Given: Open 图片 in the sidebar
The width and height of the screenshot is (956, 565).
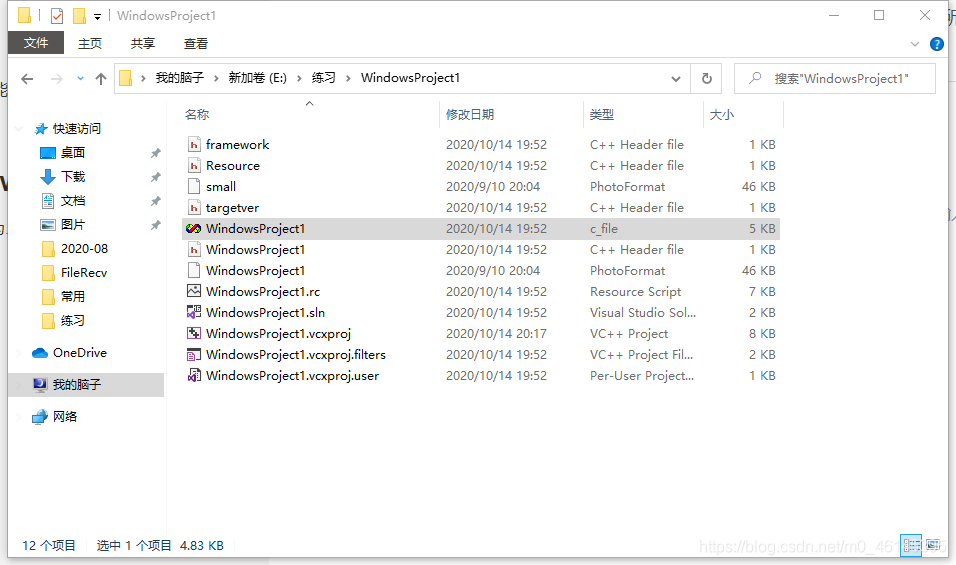Looking at the screenshot, I should pos(73,224).
